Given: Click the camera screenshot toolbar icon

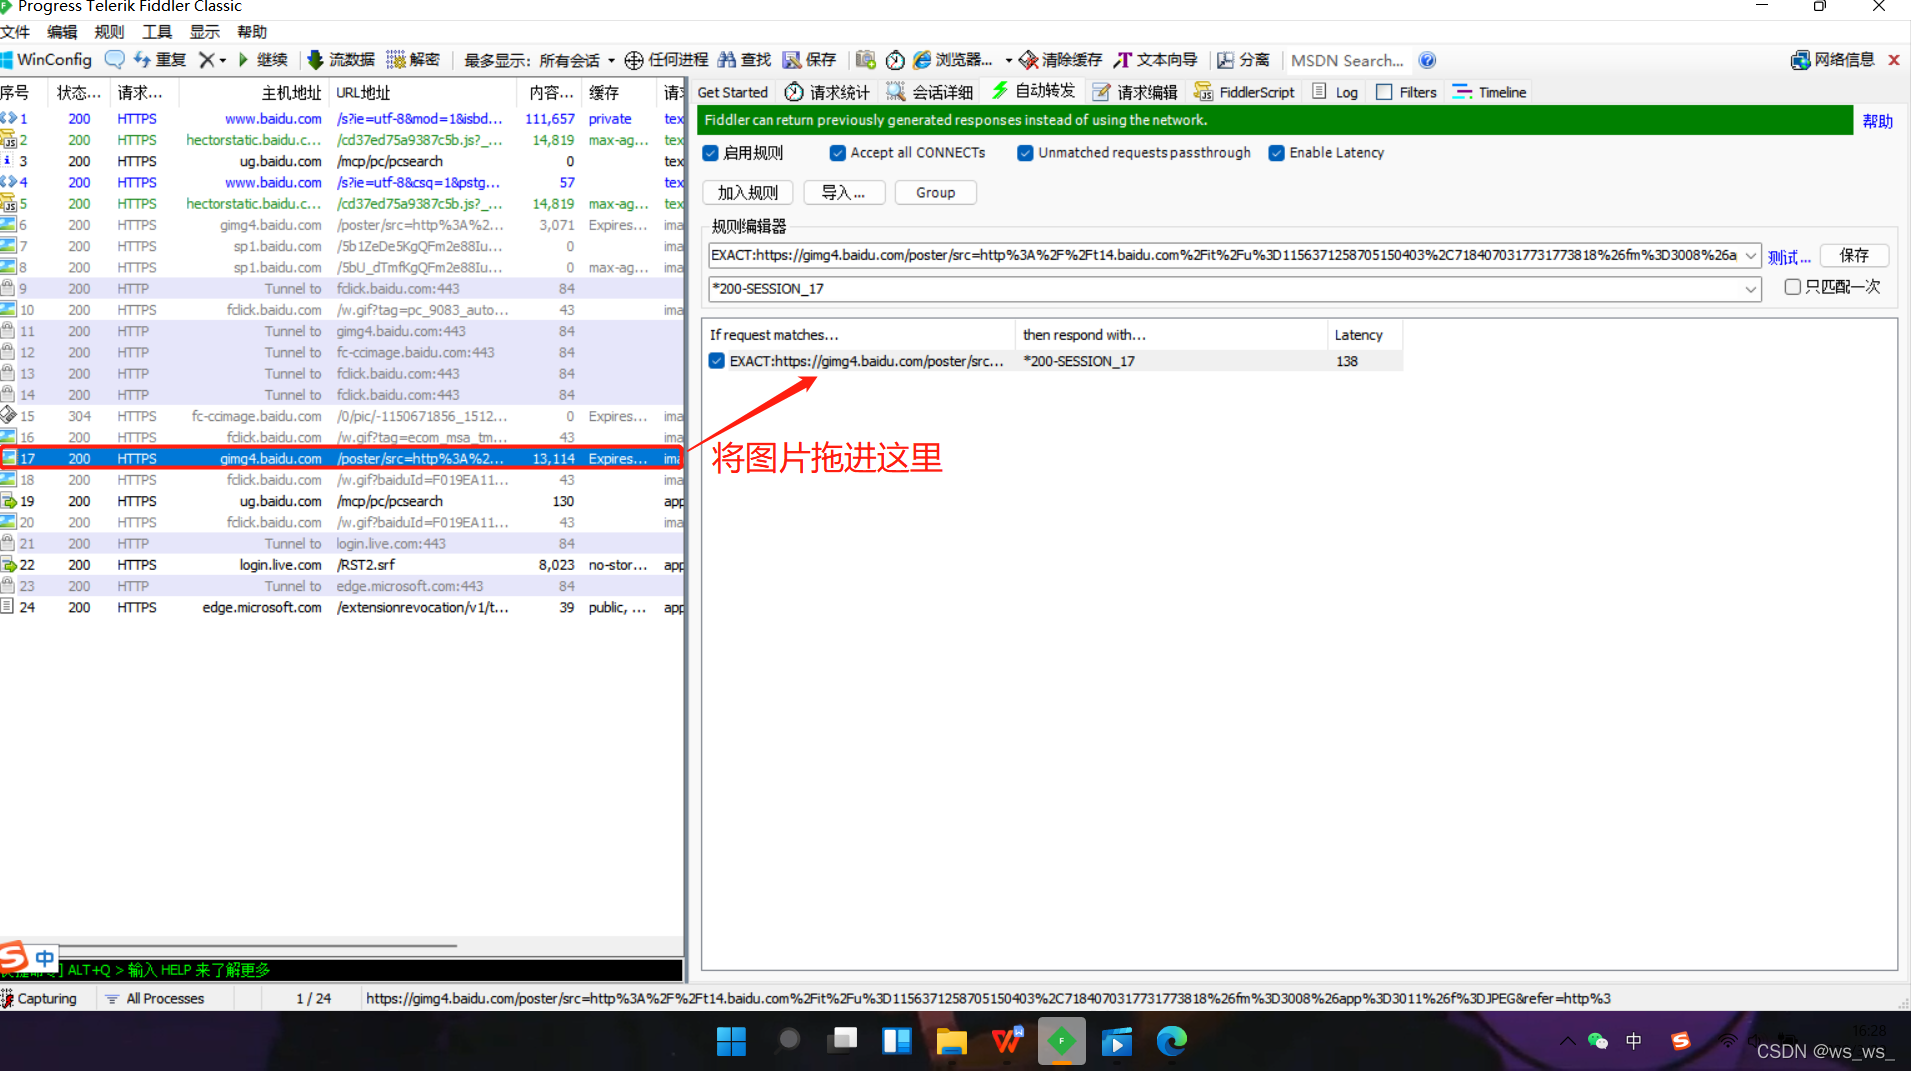Looking at the screenshot, I should [866, 60].
